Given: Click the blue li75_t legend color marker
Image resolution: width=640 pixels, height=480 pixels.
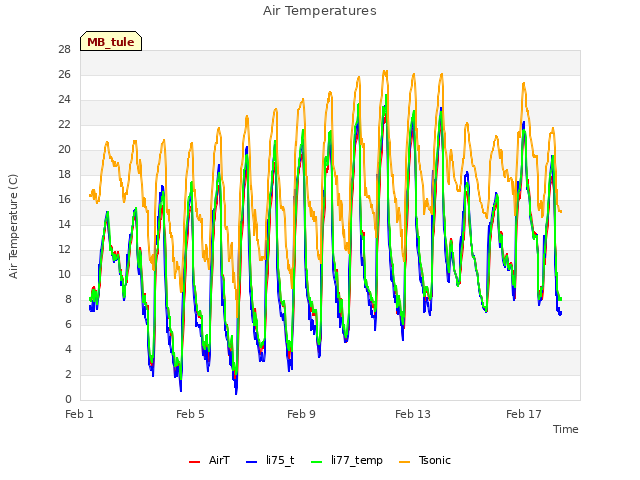Looking at the screenshot, I should pos(251,462).
